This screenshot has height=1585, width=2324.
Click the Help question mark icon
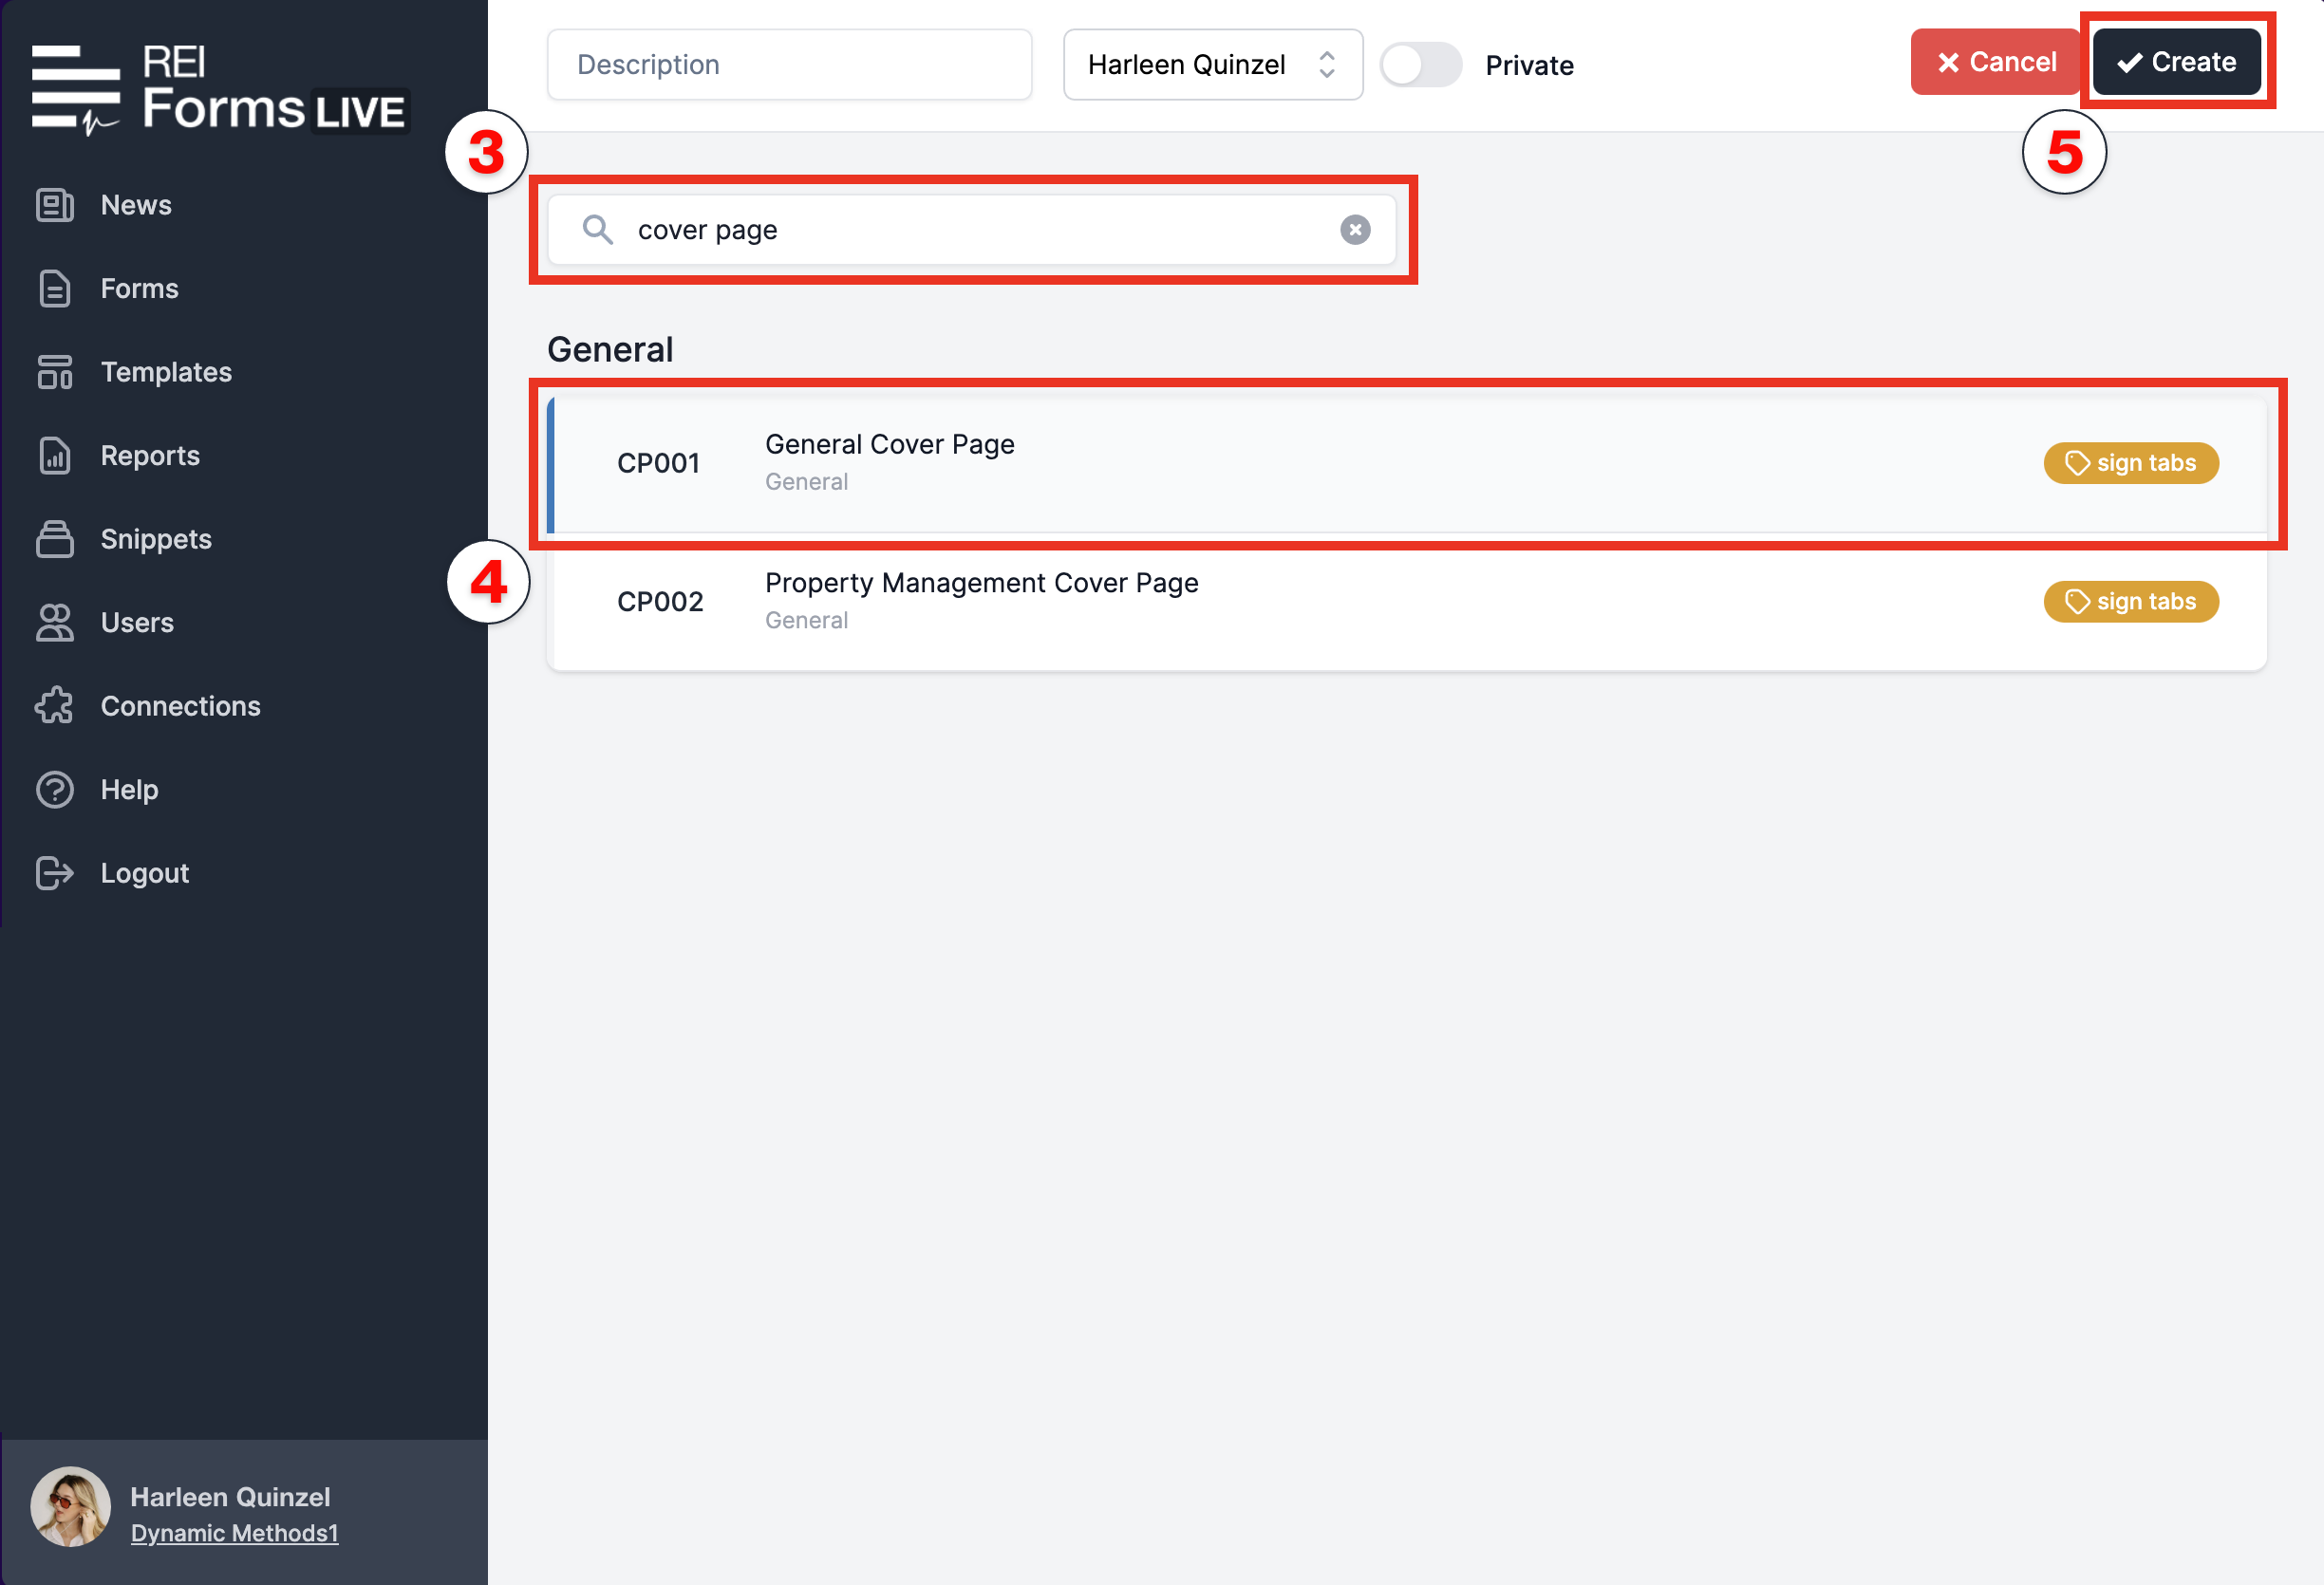(55, 790)
